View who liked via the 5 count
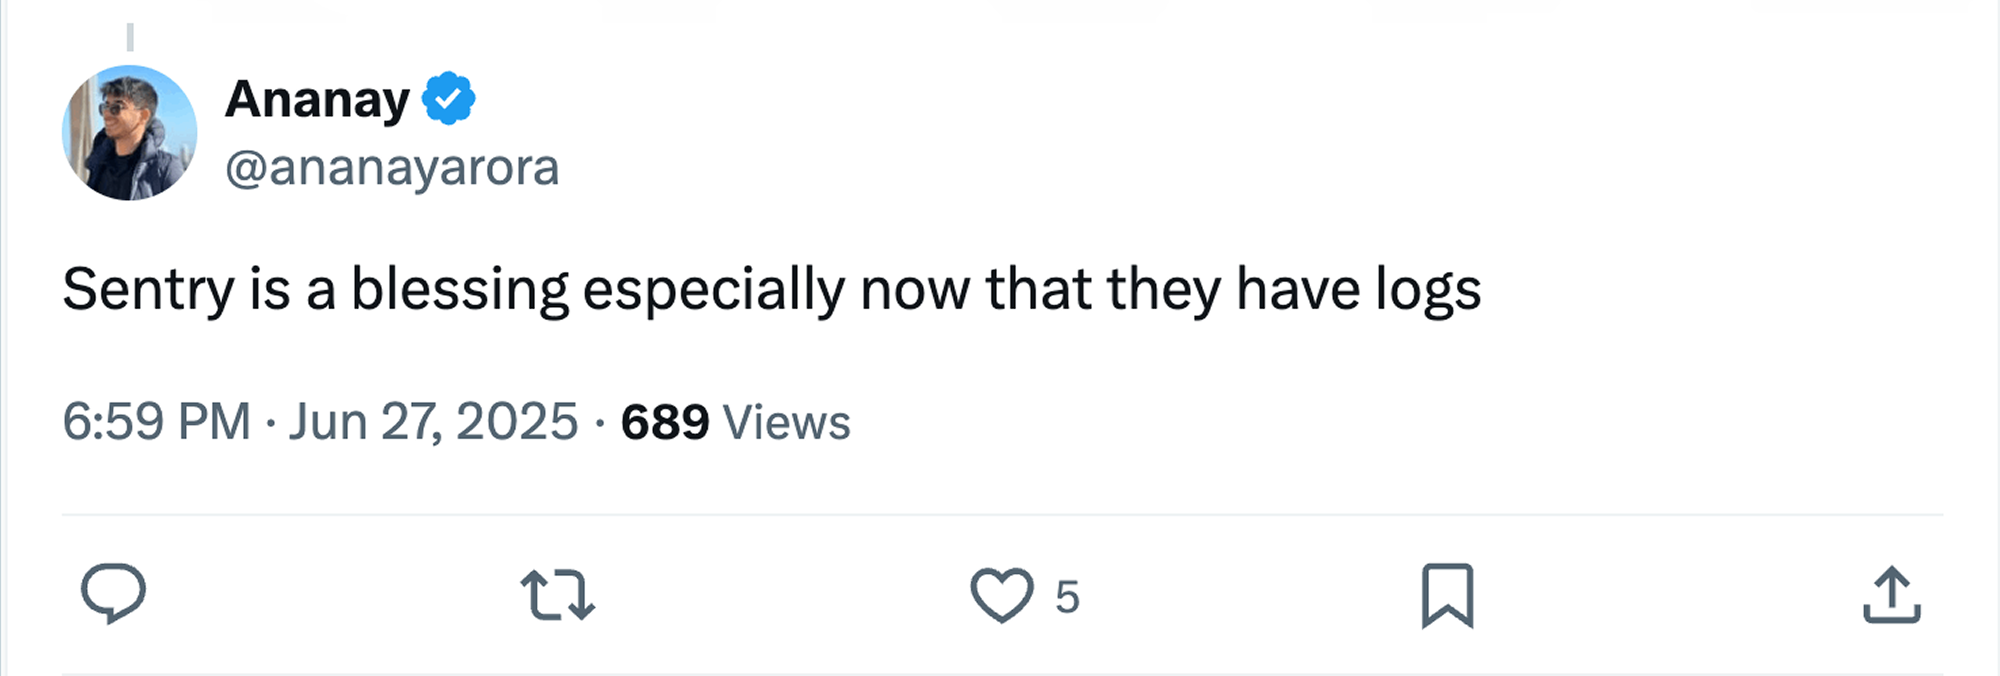 coord(1067,597)
